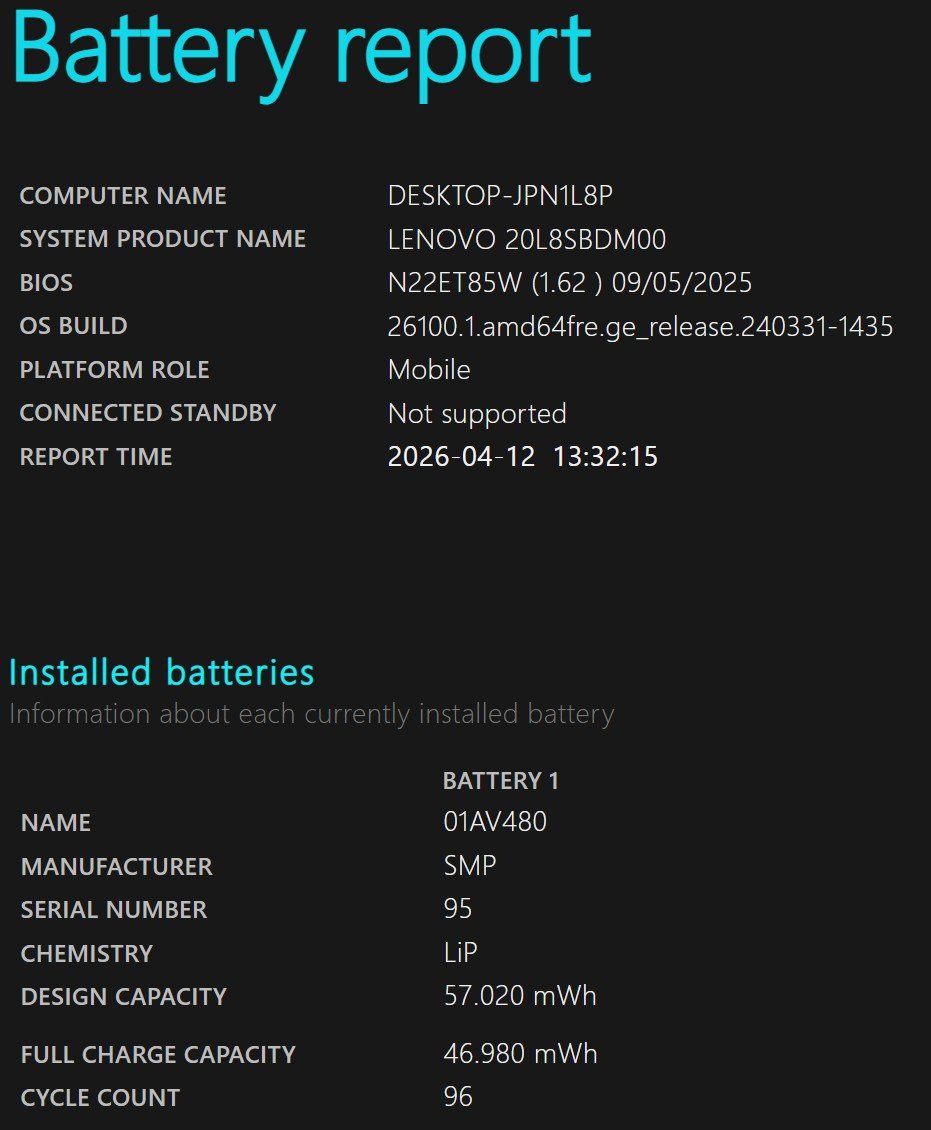This screenshot has width=931, height=1130.
Task: Click the design capacity 57.020 mWh
Action: [x=520, y=996]
